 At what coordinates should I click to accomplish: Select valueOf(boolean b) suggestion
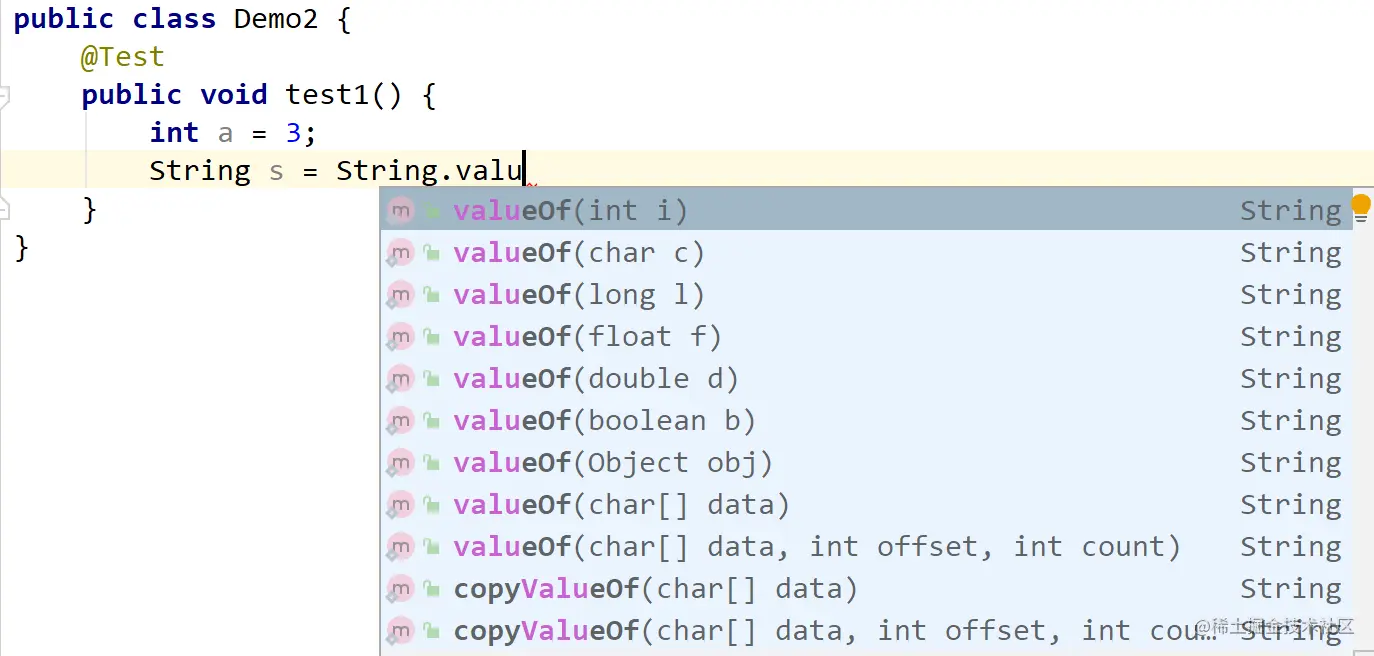(866, 420)
